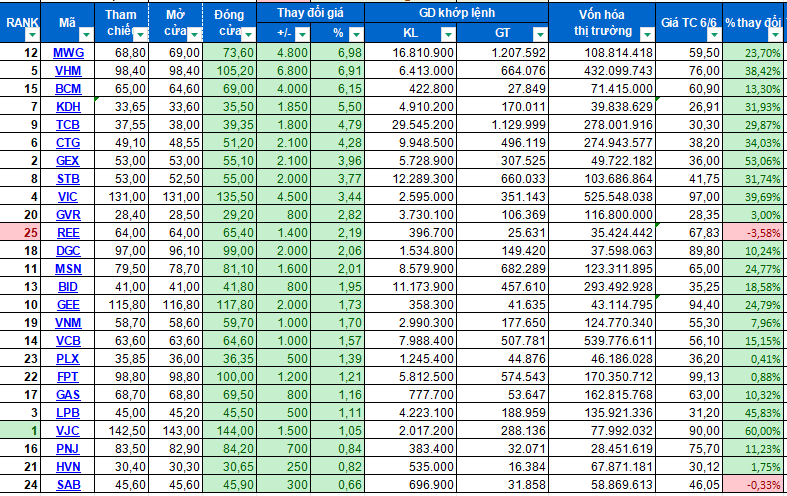Screen dimensions: 787x496
Task: Open the VHM stock link
Action: [x=68, y=71]
